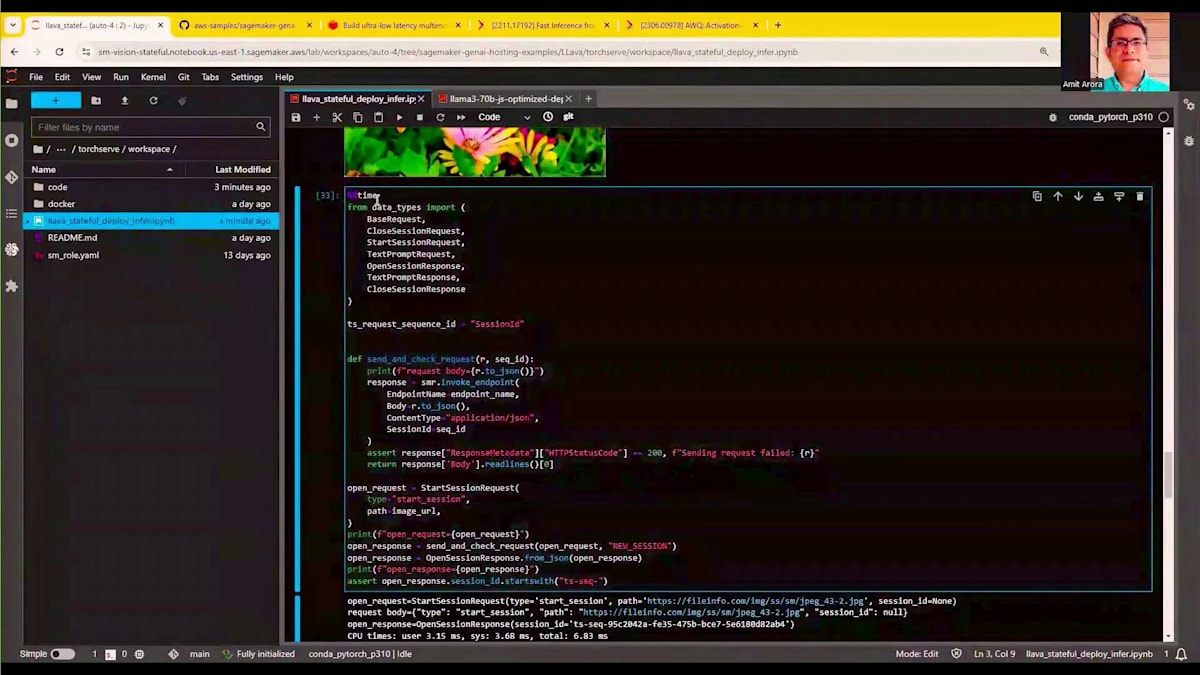Open the File menu
This screenshot has width=1200, height=675.
[x=36, y=77]
